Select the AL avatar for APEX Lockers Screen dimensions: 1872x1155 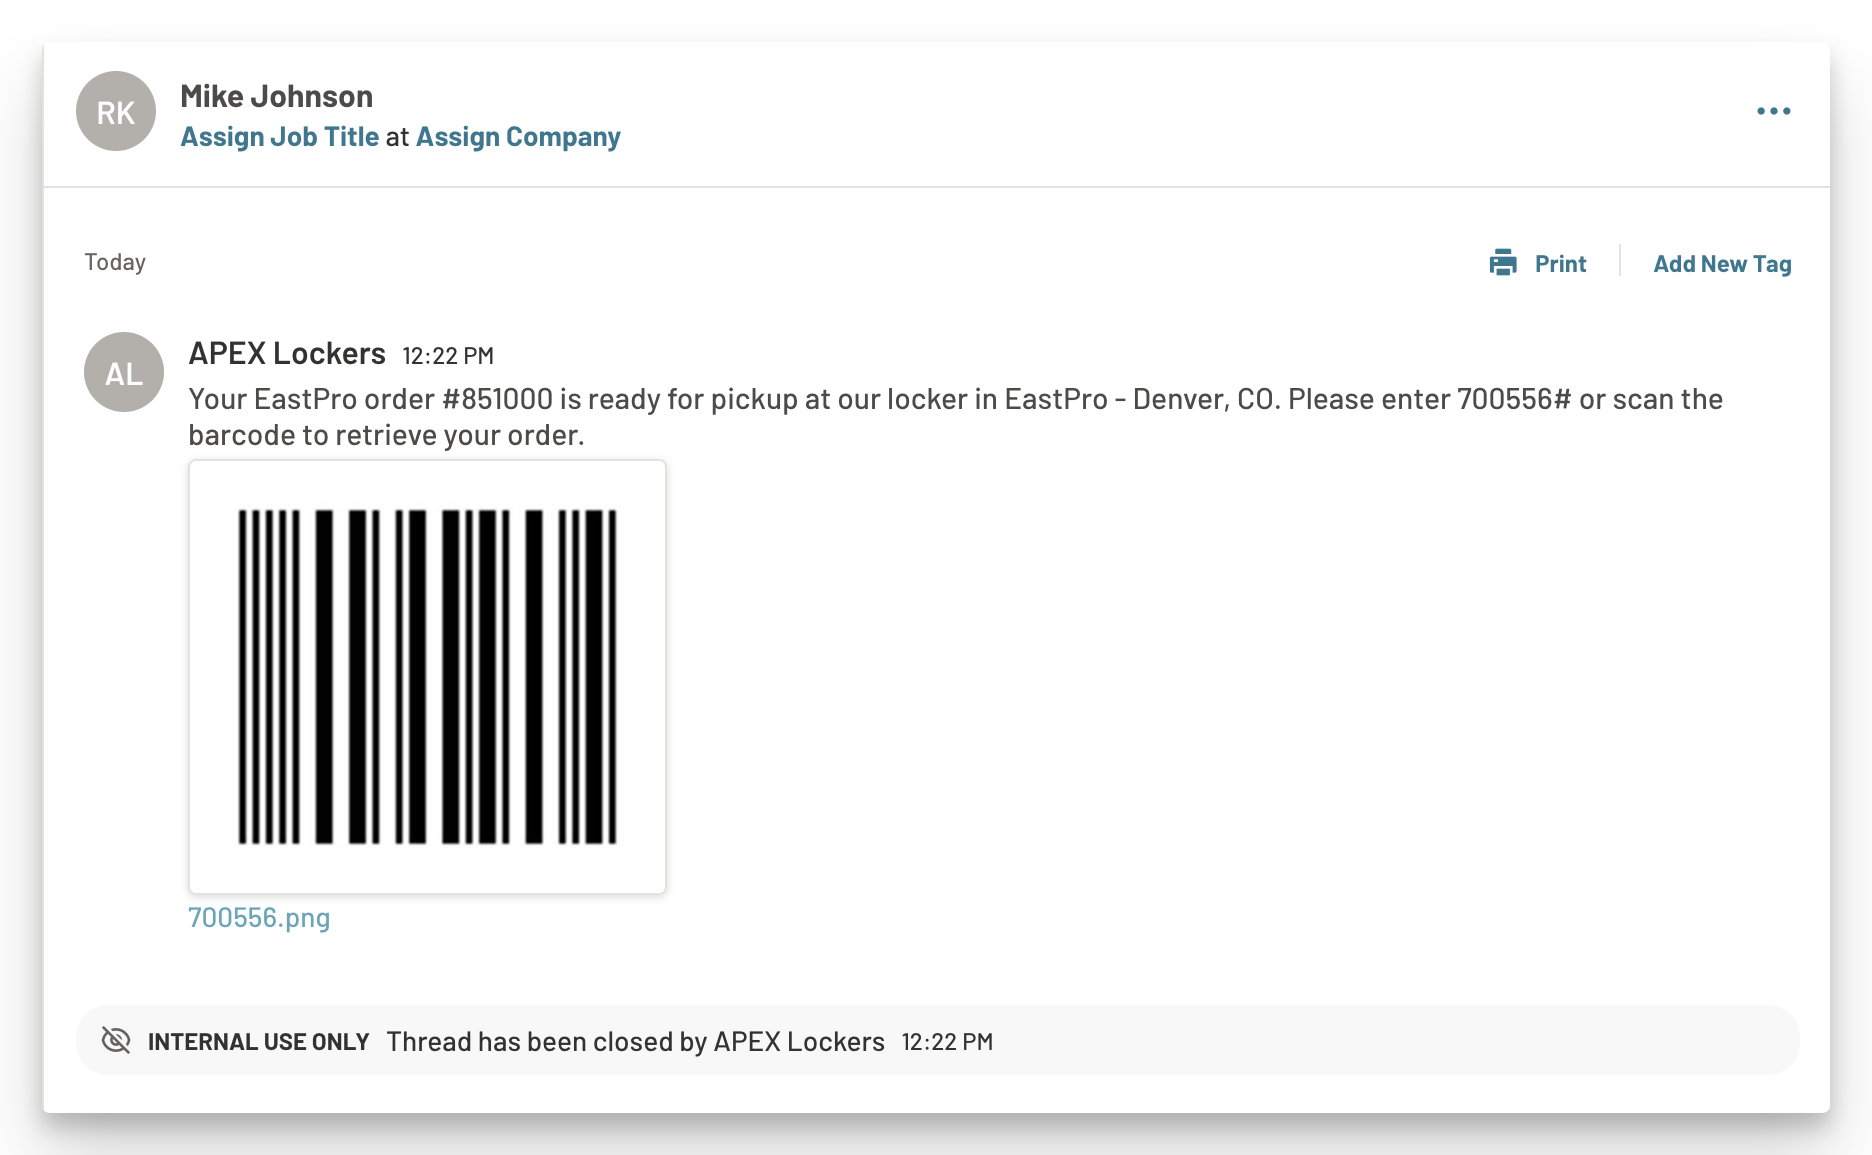(x=123, y=372)
